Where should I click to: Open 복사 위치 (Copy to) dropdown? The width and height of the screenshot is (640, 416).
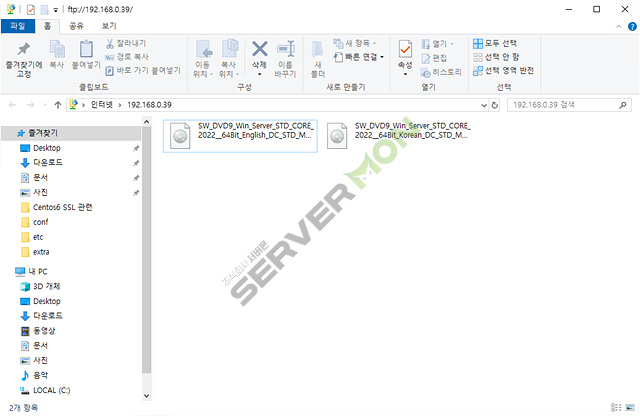pos(229,59)
